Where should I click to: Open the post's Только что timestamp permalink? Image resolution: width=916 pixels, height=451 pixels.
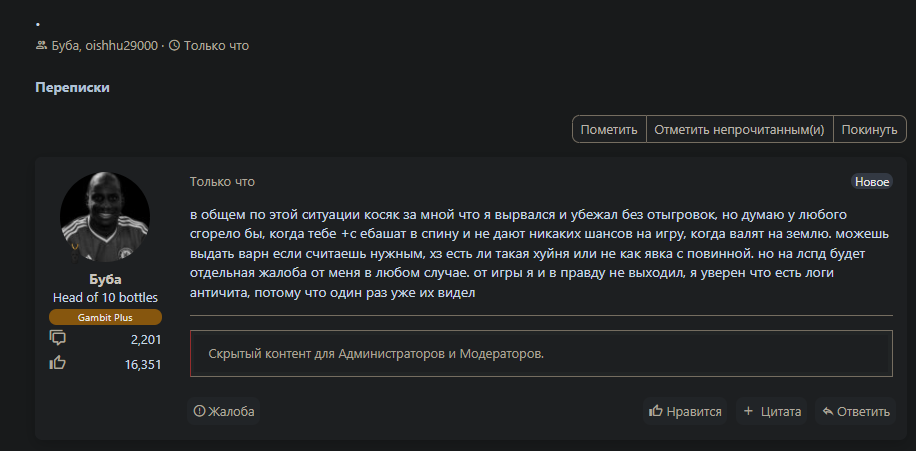[222, 182]
